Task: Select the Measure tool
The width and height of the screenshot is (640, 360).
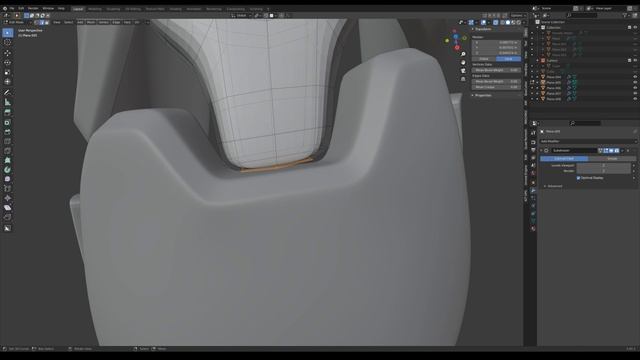Action: (7, 102)
